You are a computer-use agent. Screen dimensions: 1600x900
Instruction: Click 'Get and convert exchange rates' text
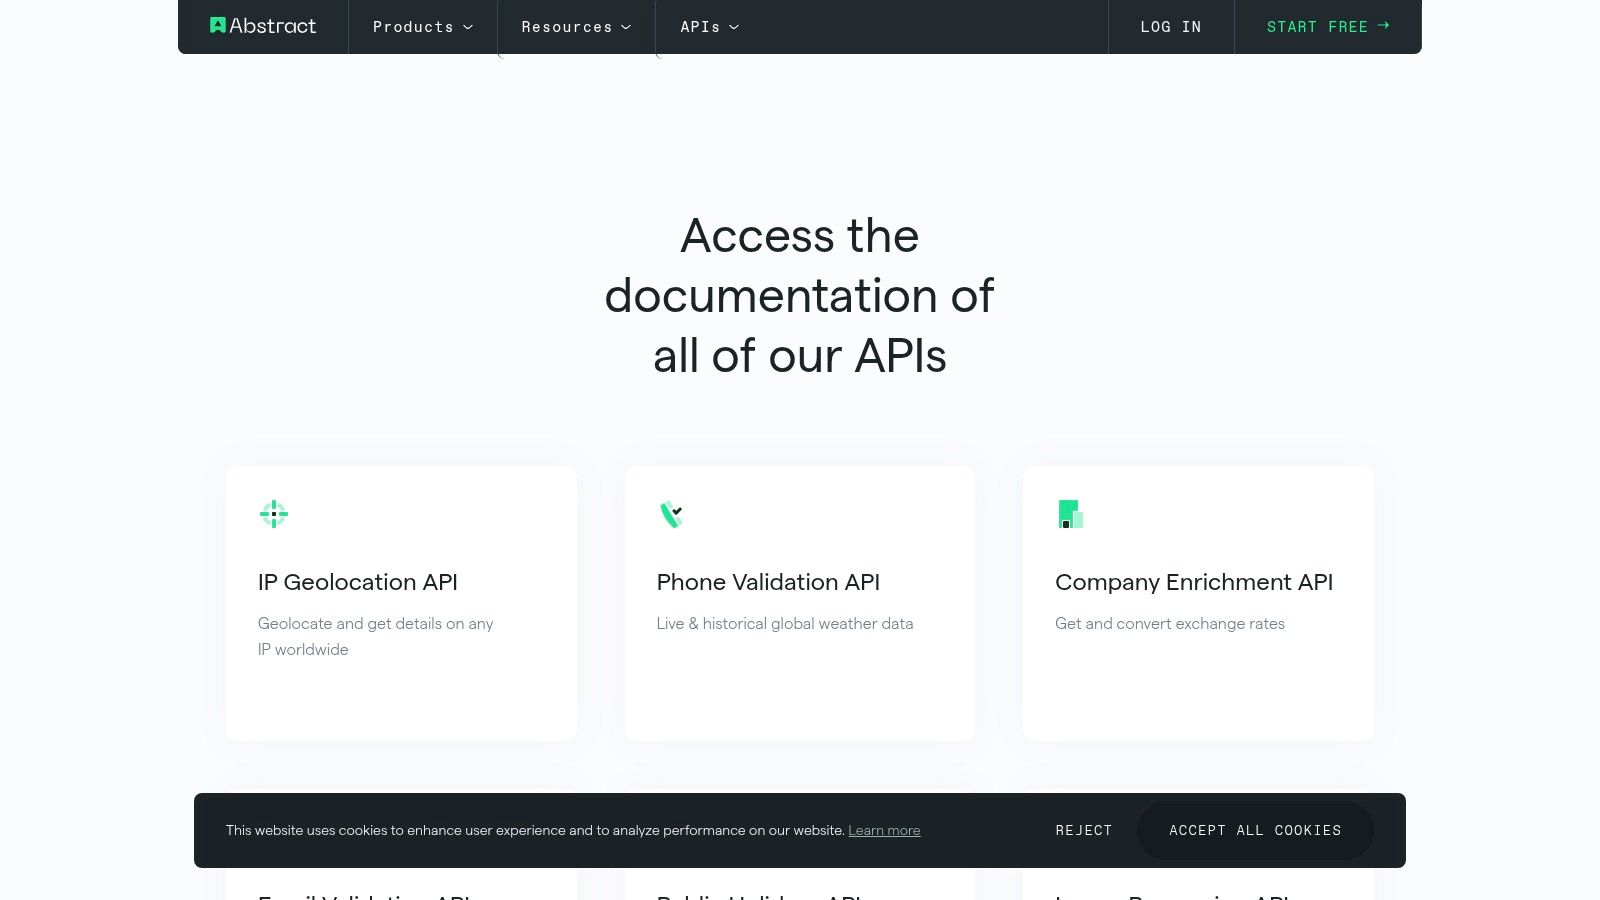1170,624
